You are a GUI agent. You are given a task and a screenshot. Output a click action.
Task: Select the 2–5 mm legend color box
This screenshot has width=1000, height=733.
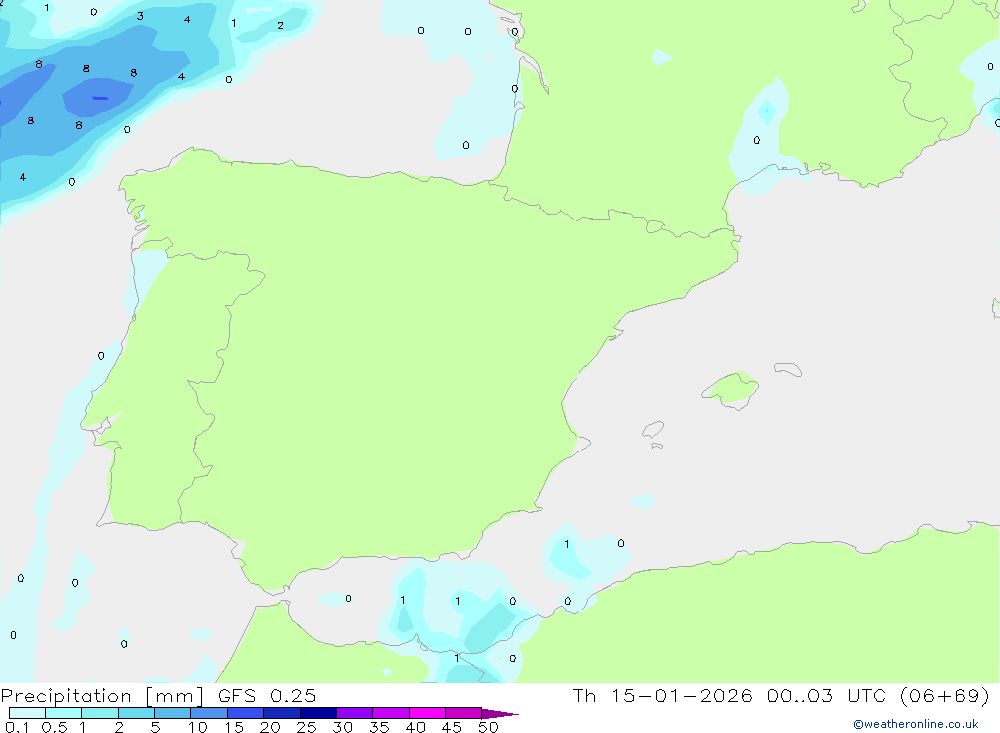pos(136,713)
